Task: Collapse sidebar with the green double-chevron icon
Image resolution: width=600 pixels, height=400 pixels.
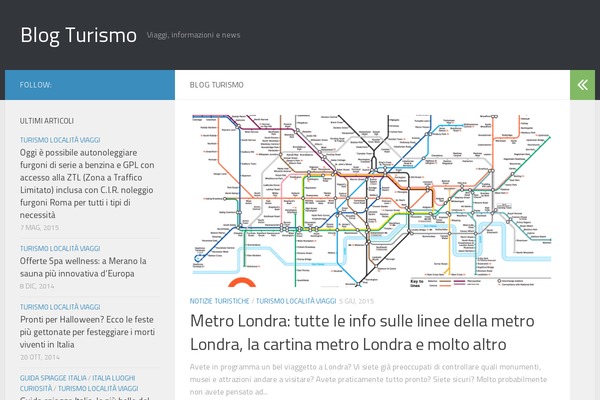Action: click(x=582, y=85)
